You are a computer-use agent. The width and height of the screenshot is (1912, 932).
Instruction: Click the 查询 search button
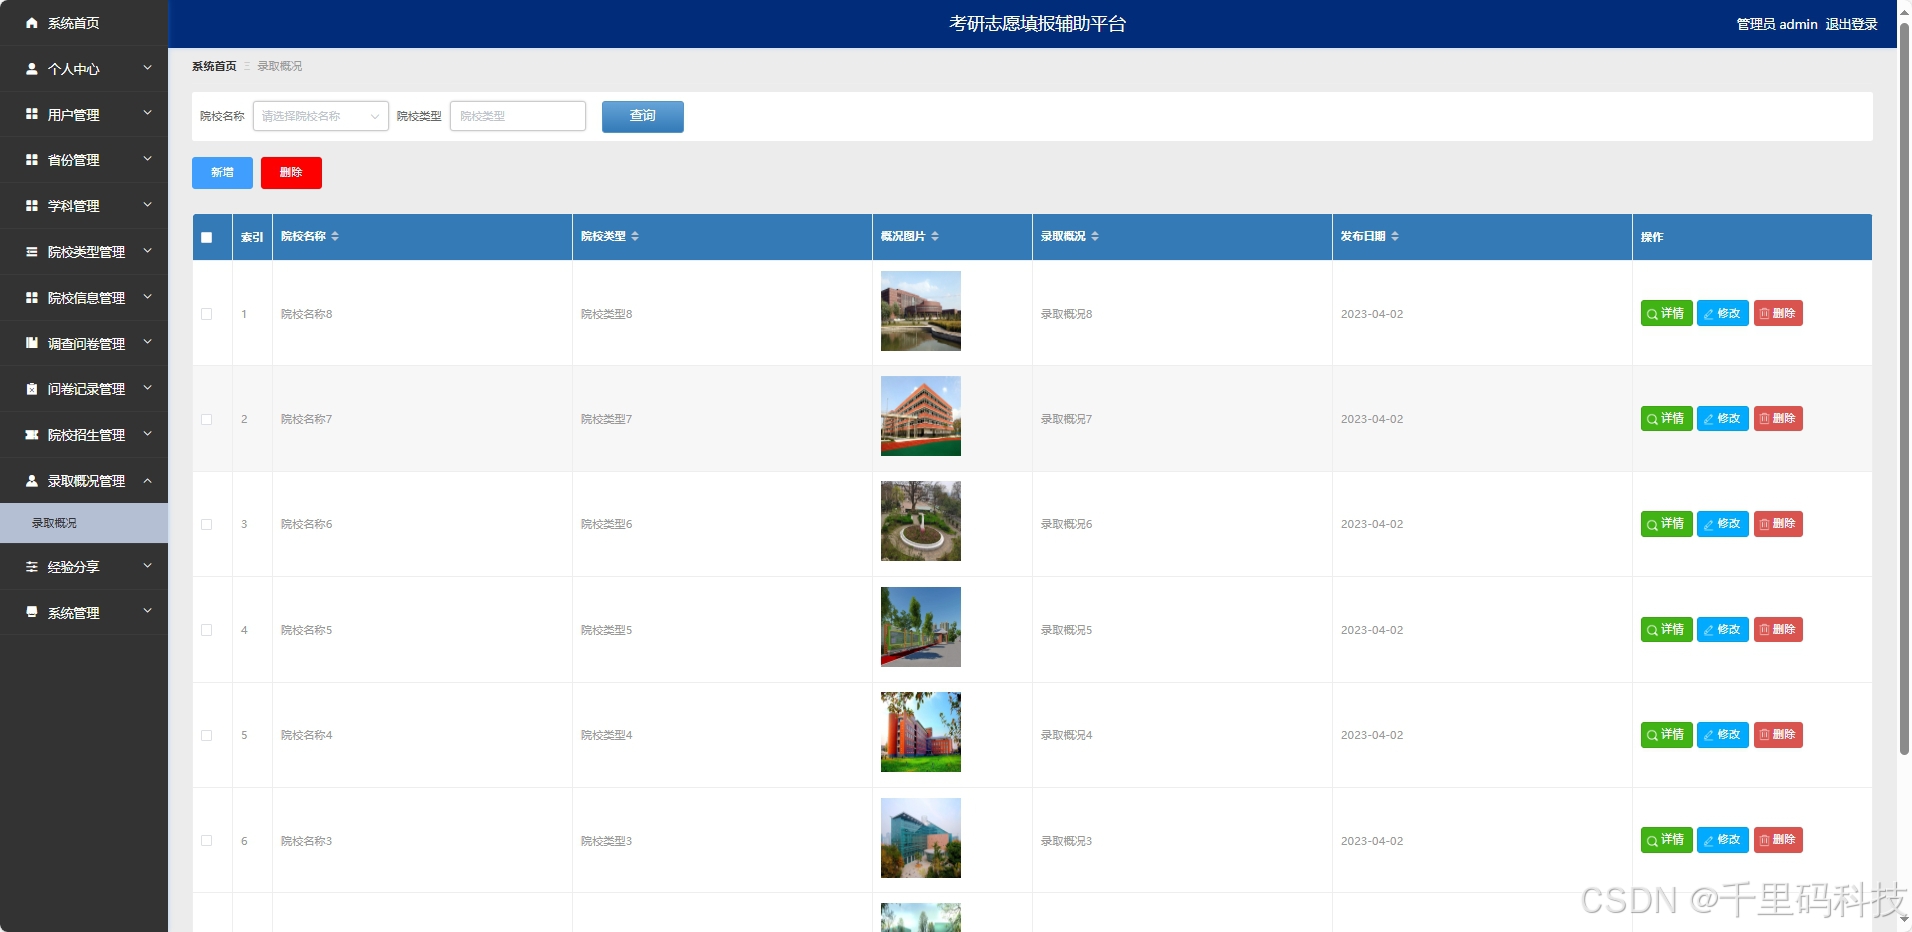643,116
